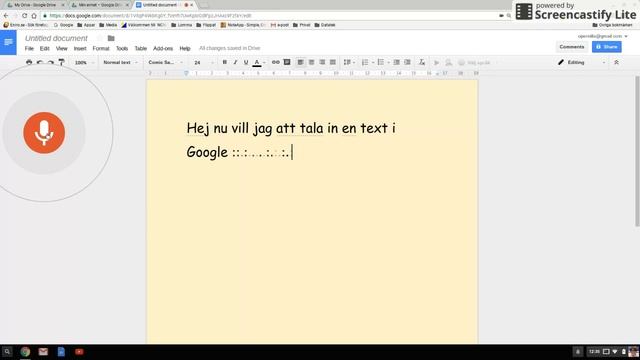The image size is (640, 360).
Task: Open Chrome from the taskbar
Action: point(25,351)
